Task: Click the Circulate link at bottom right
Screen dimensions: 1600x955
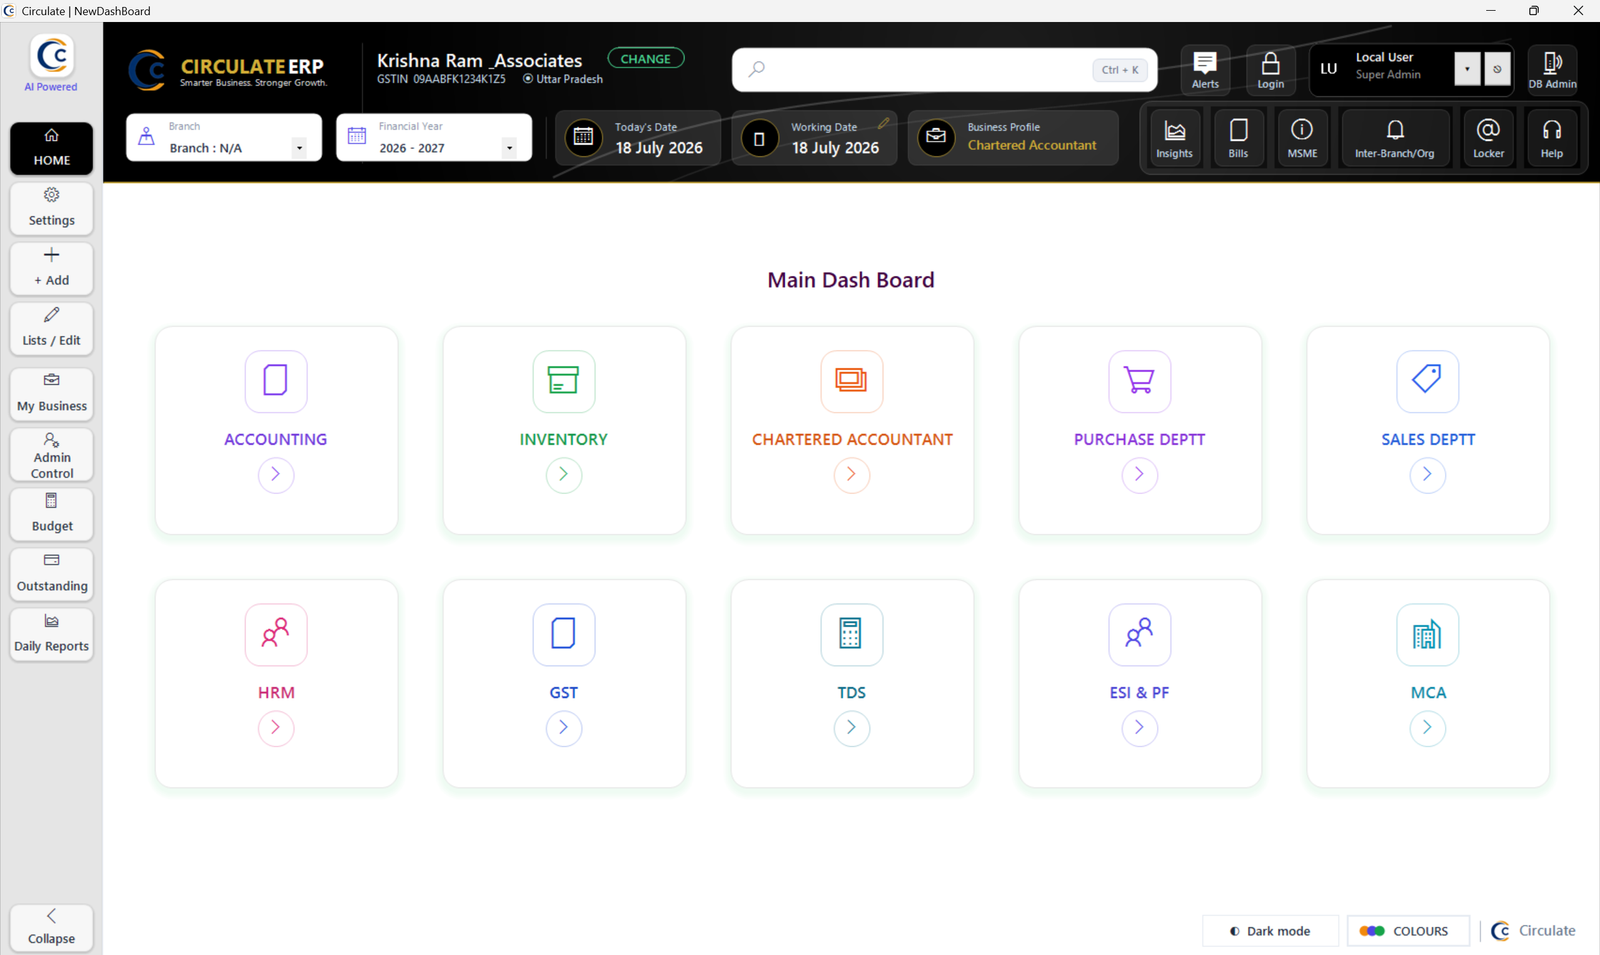Action: [1533, 931]
